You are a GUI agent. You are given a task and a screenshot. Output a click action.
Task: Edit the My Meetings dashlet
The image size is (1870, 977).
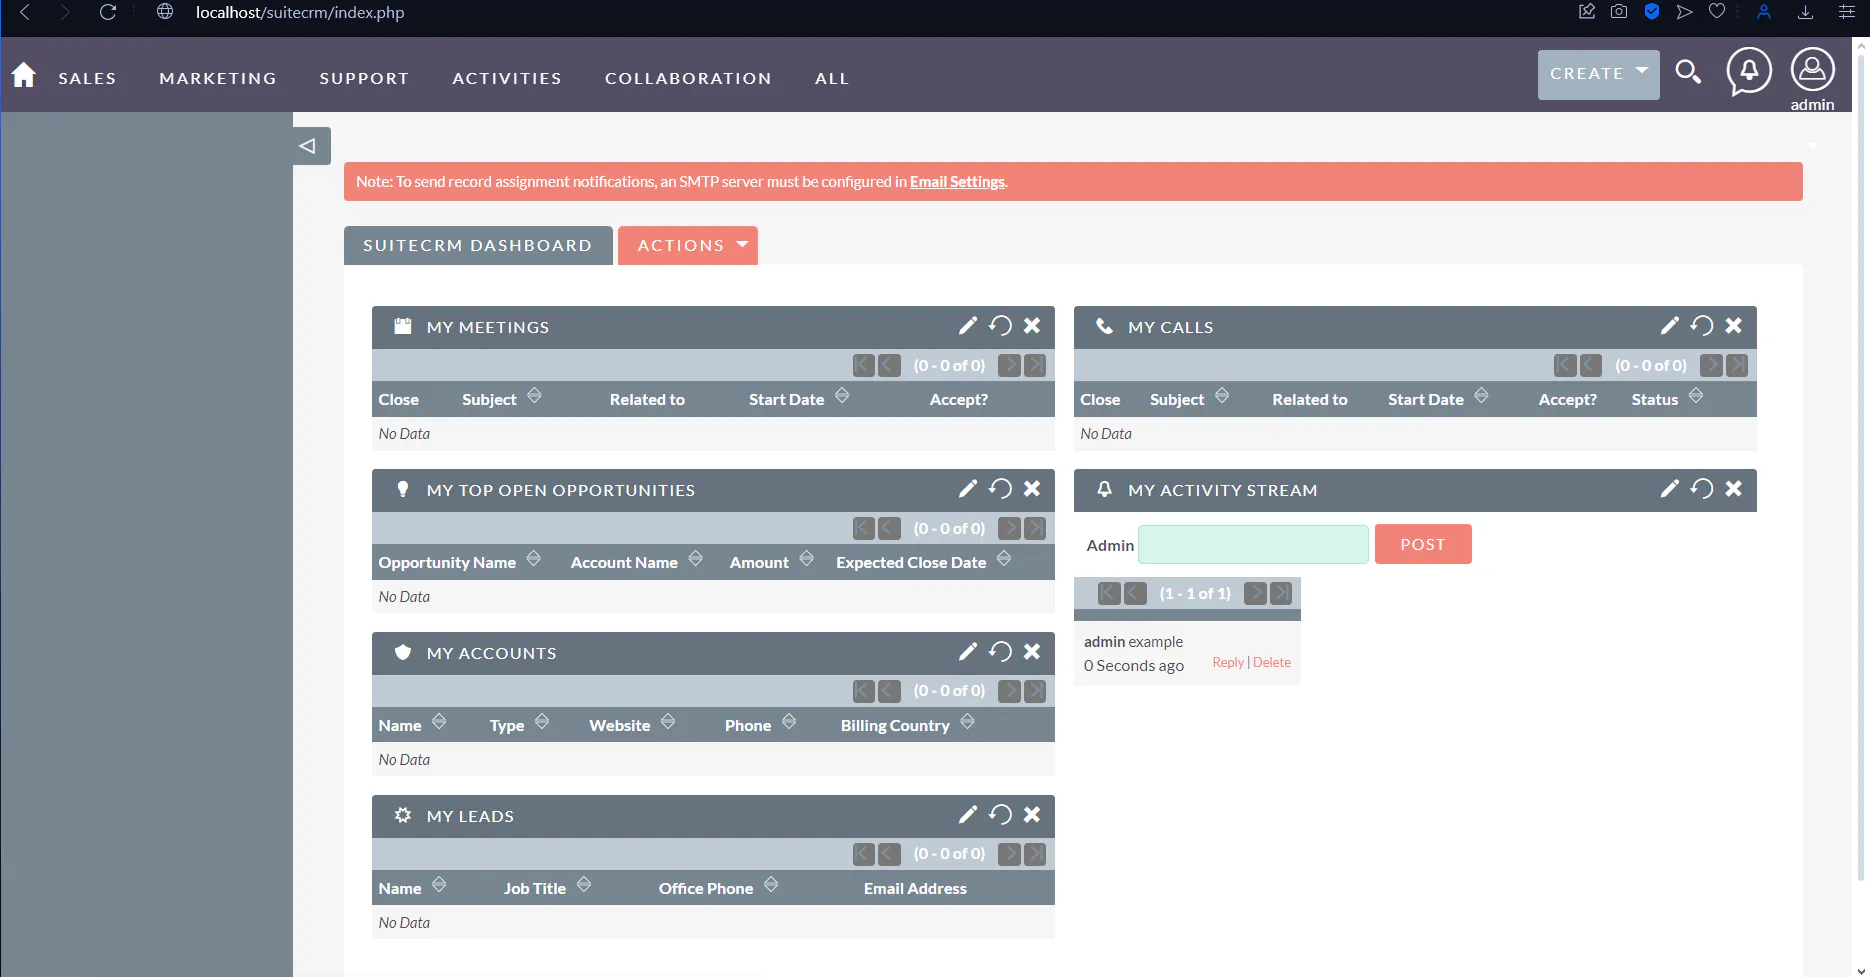pyautogui.click(x=967, y=326)
